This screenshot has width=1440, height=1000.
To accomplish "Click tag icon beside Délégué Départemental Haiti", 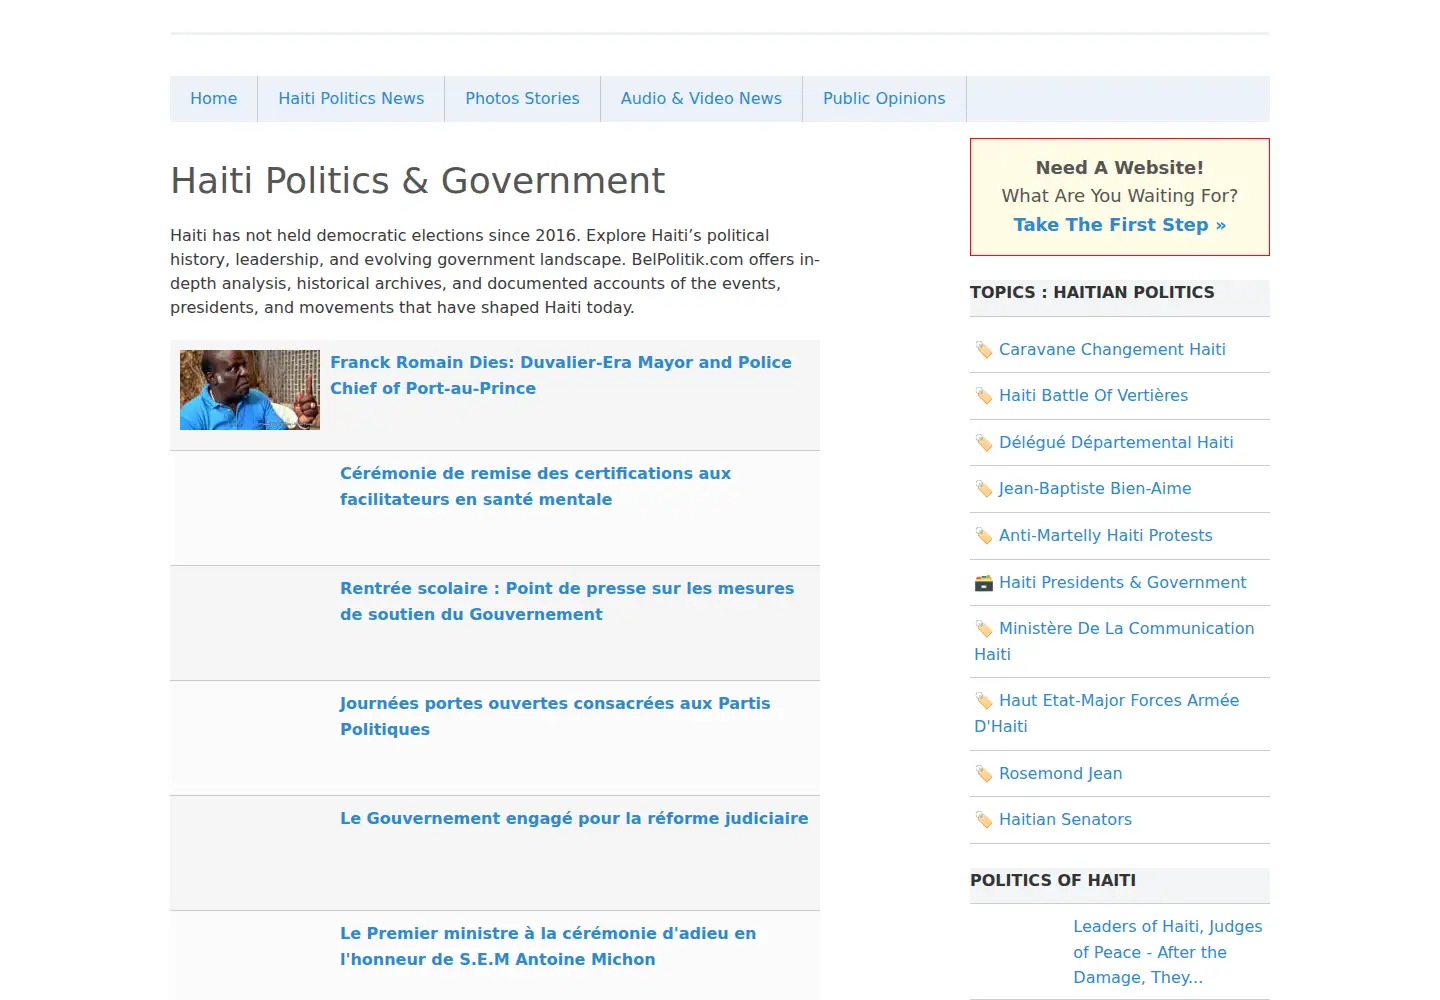I will click(984, 443).
